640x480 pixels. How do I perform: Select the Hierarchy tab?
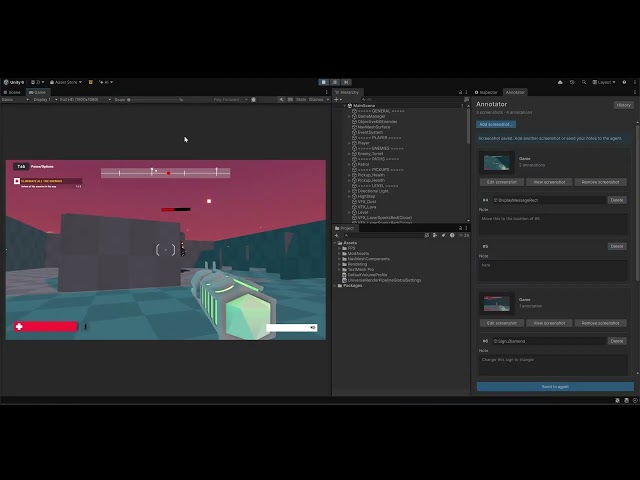tap(347, 92)
